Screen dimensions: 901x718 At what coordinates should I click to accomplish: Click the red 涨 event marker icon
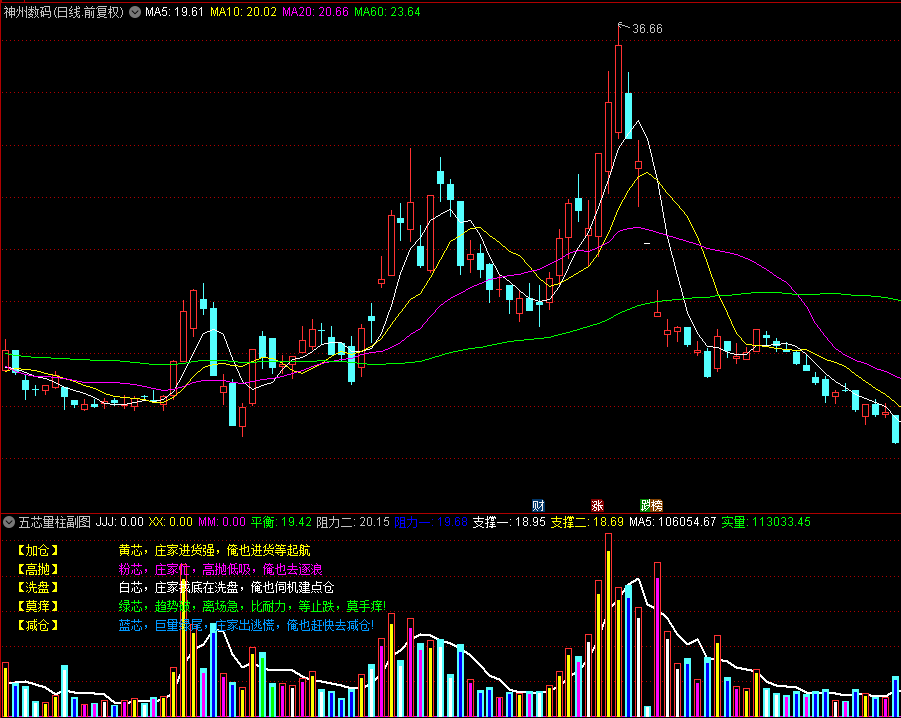pos(598,505)
